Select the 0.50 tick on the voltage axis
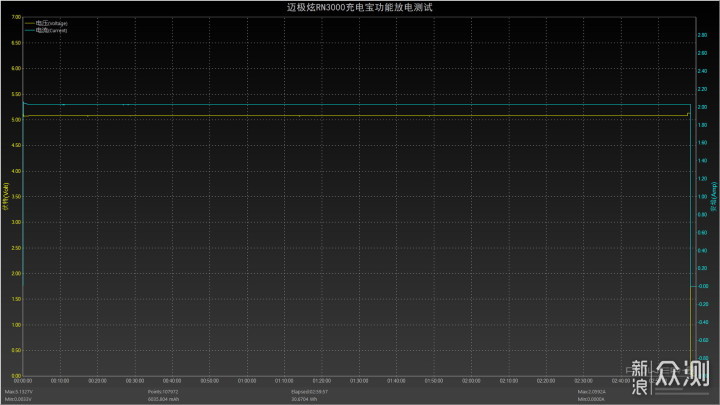This screenshot has height=405, width=720. click(x=16, y=350)
